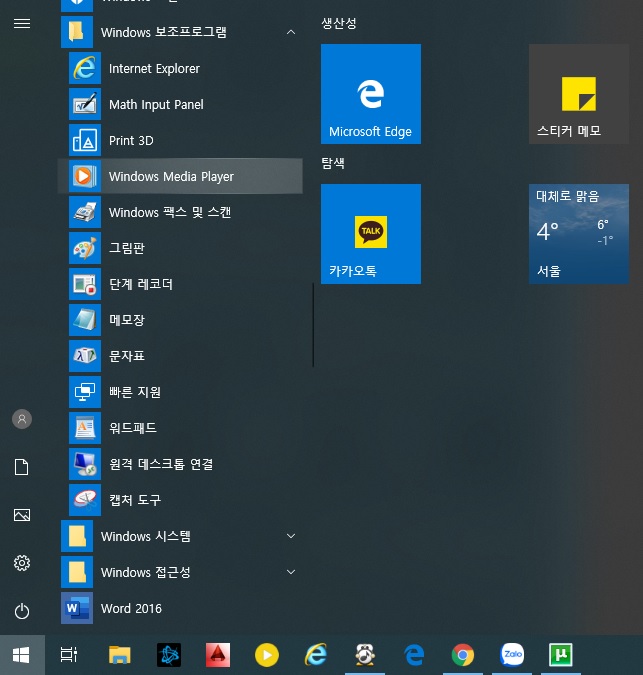Screen dimensions: 643x675
Task: Open File Explorer from the taskbar
Action: 119,655
